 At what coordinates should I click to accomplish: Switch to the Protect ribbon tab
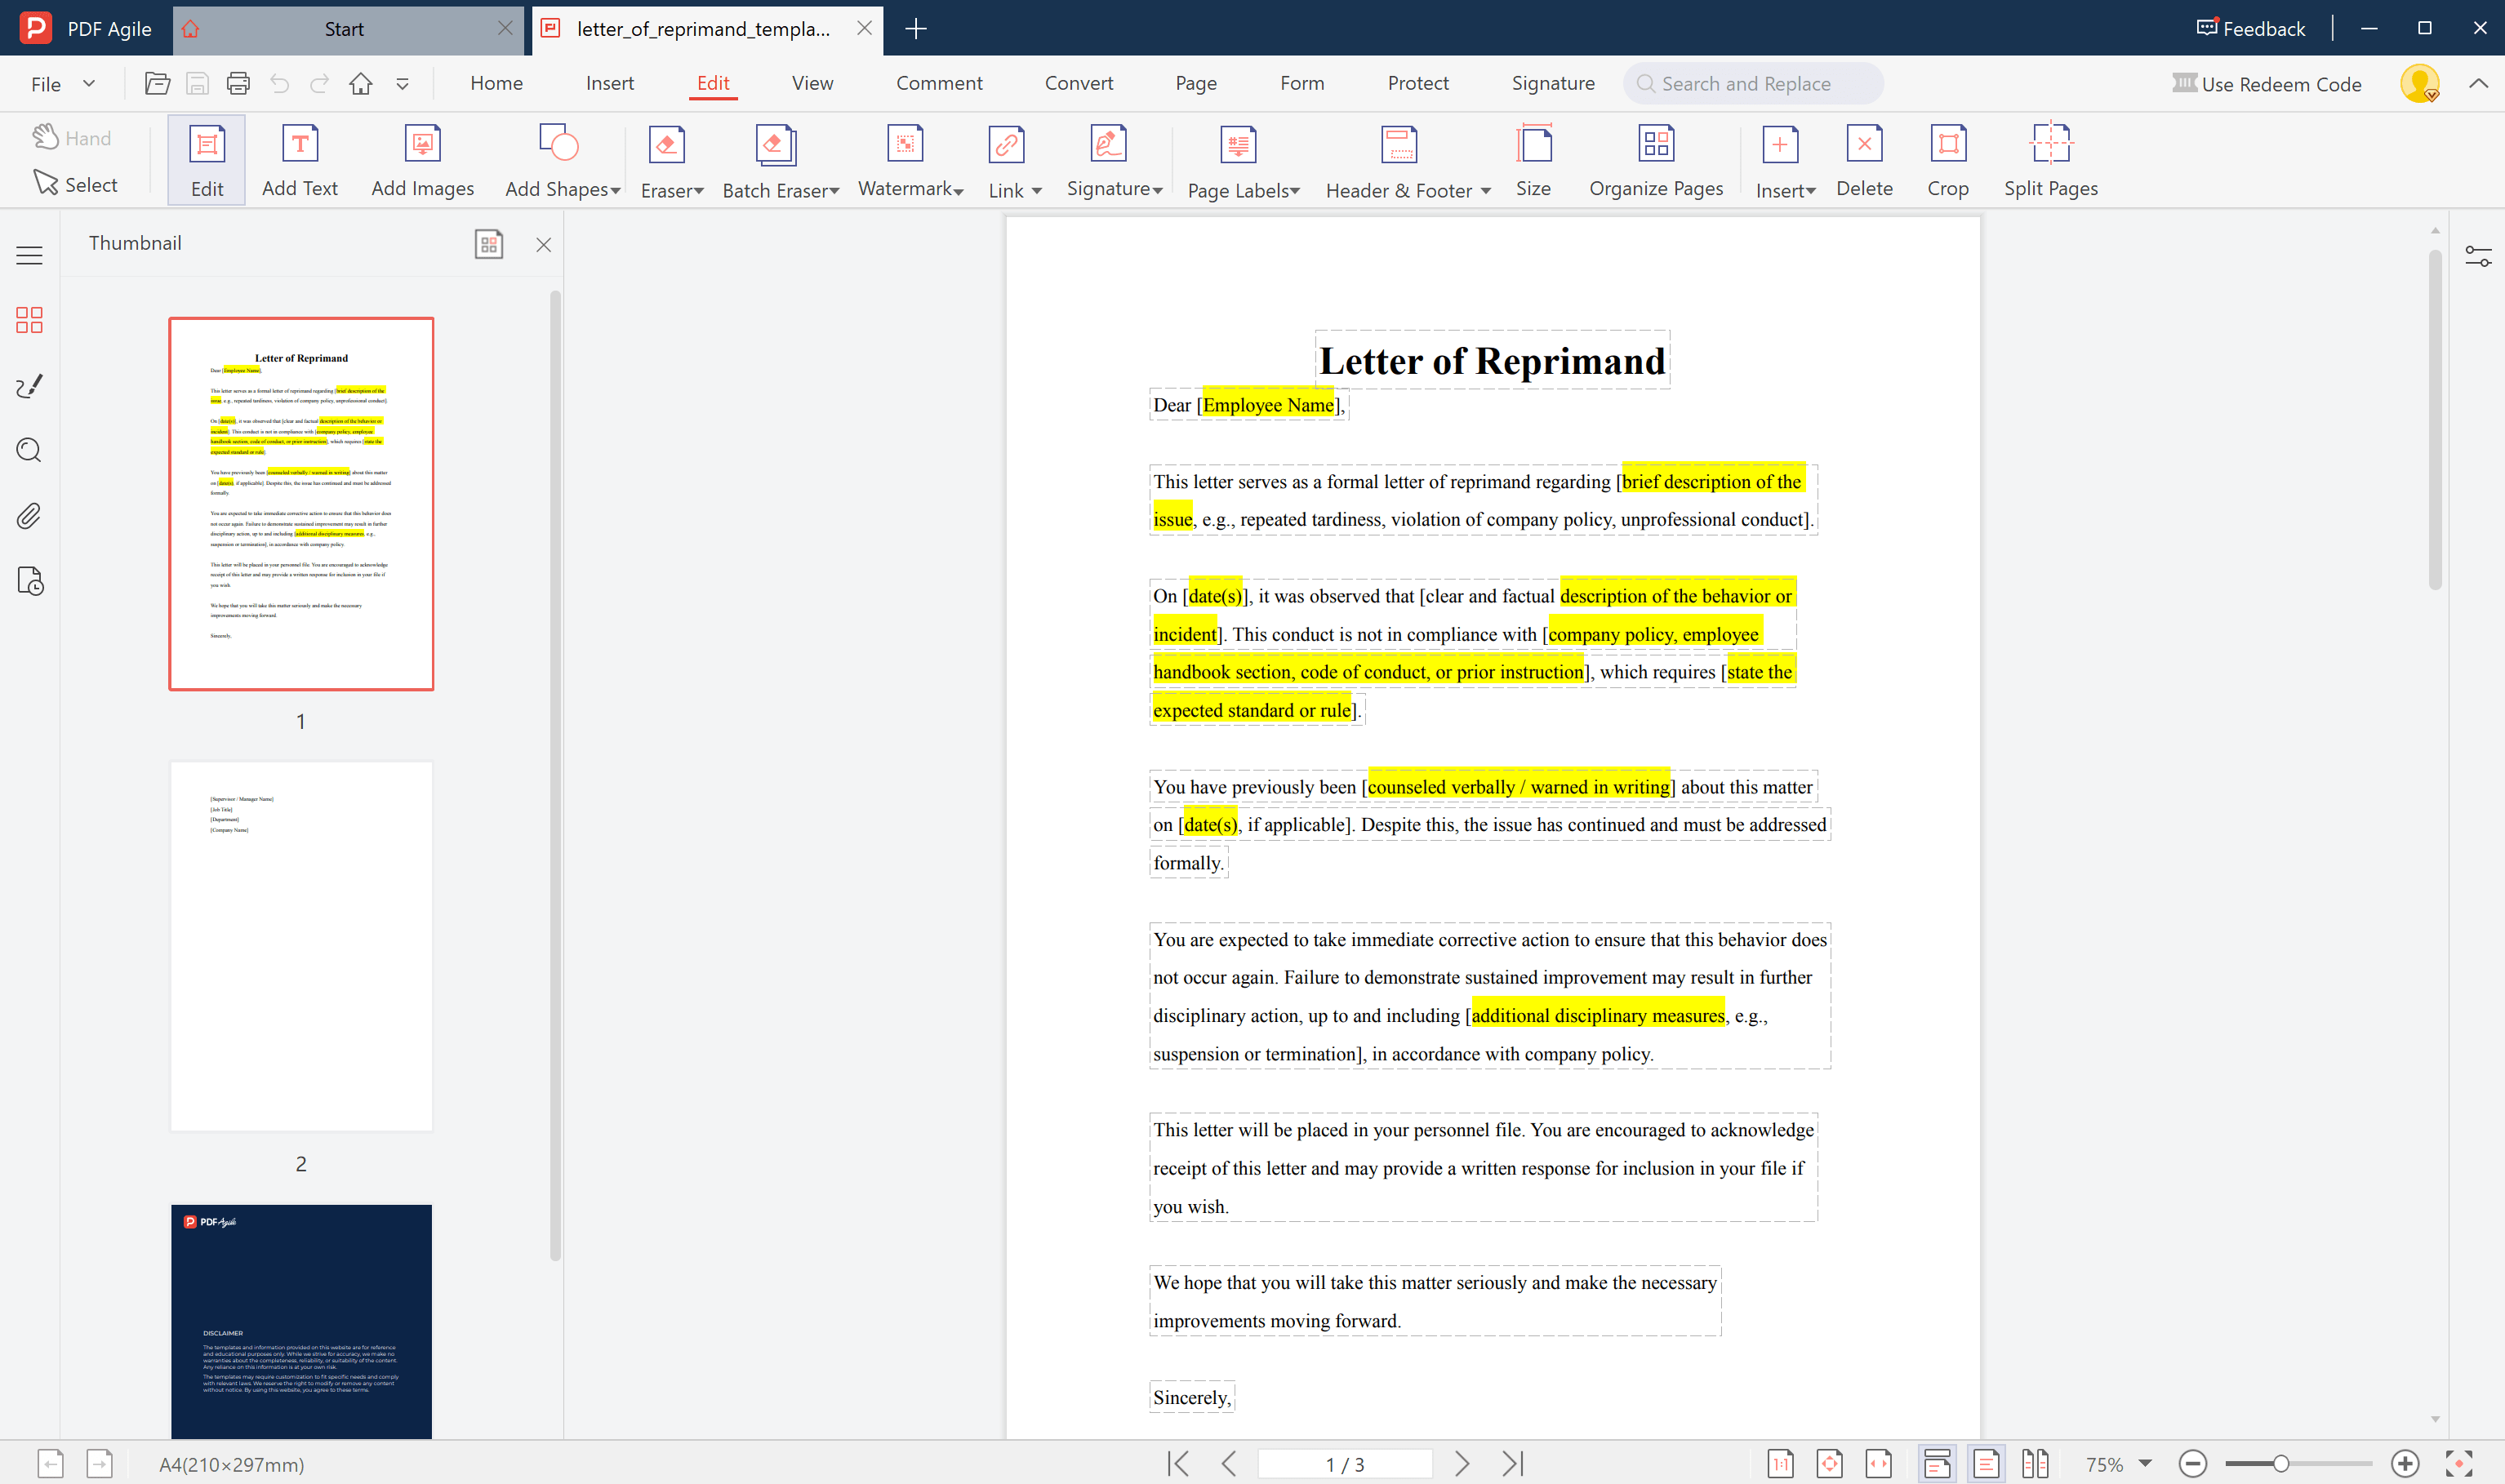click(1418, 83)
